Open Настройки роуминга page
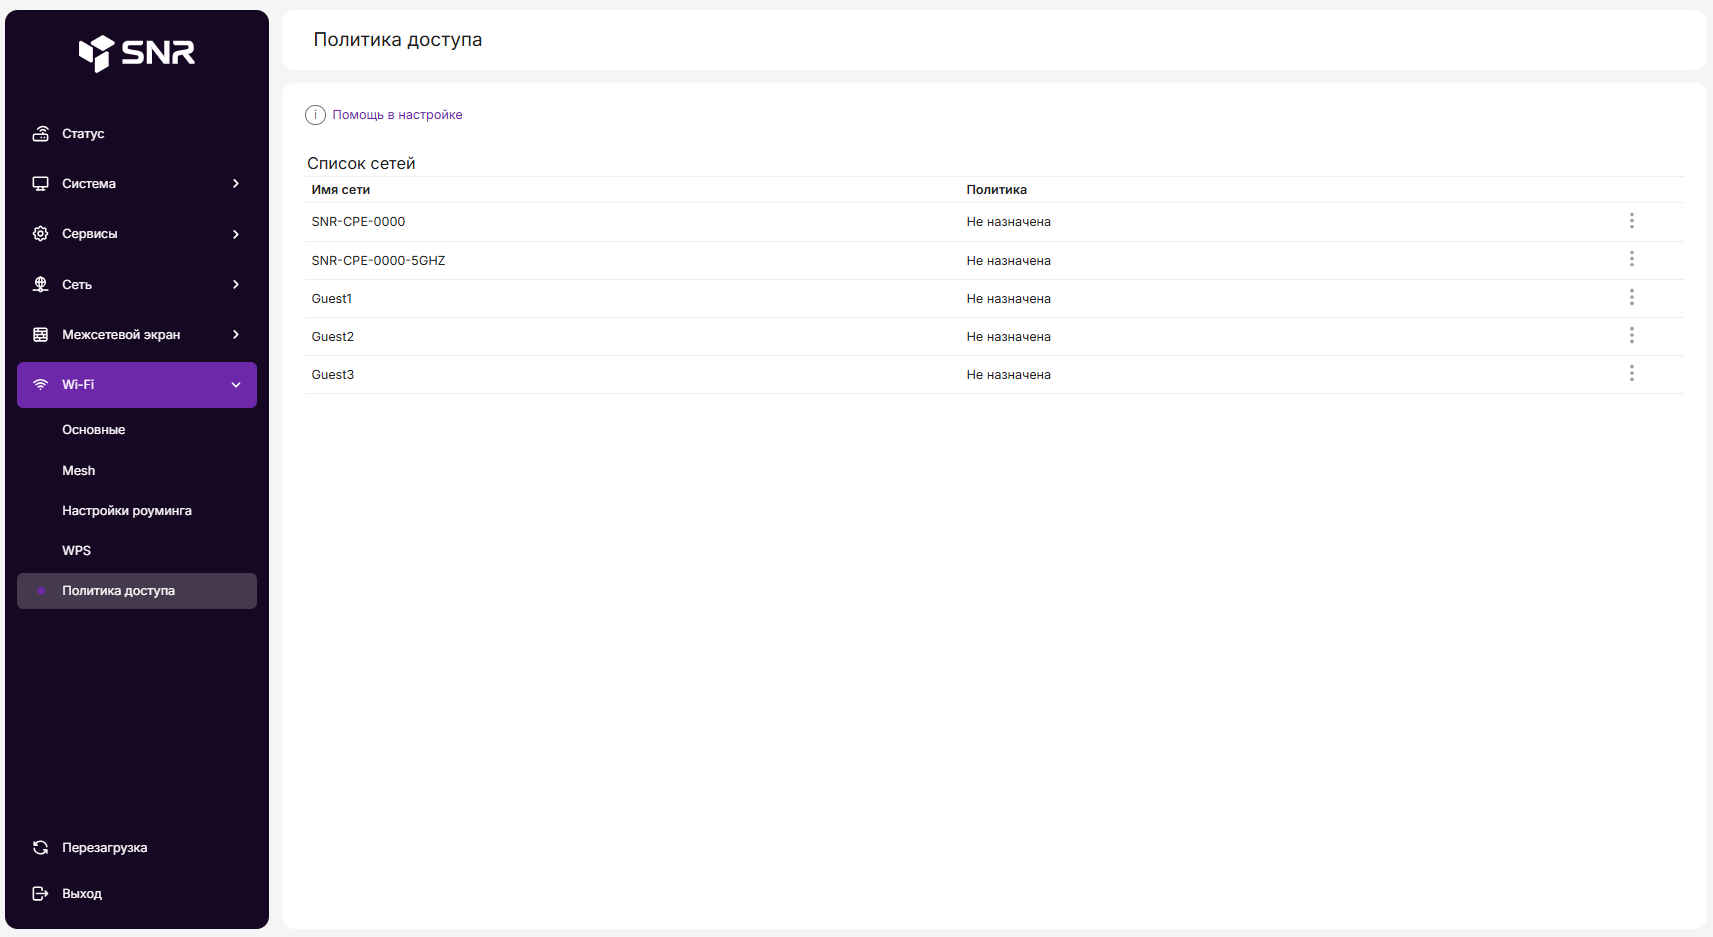Viewport: 1713px width, 937px height. (127, 511)
